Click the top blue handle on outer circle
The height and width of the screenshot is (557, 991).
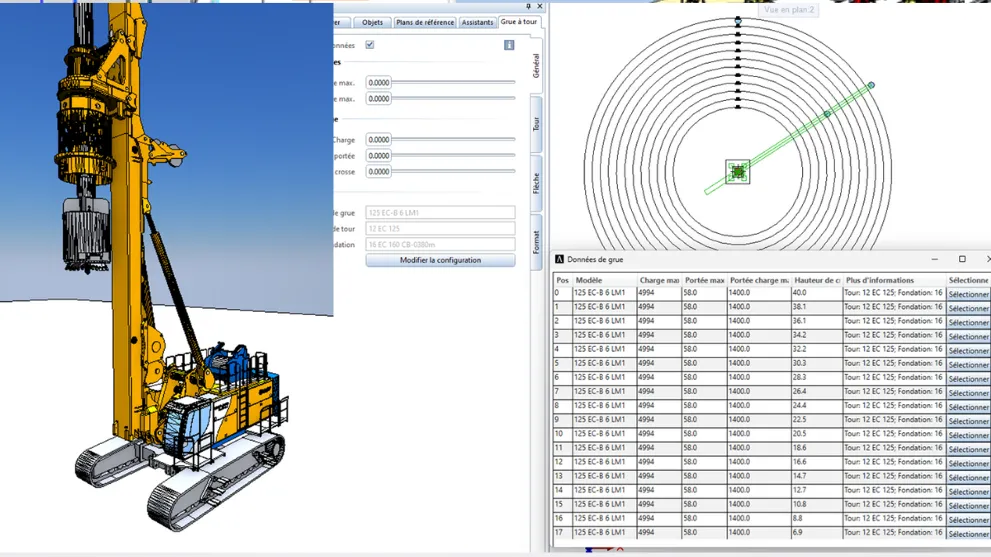(738, 21)
